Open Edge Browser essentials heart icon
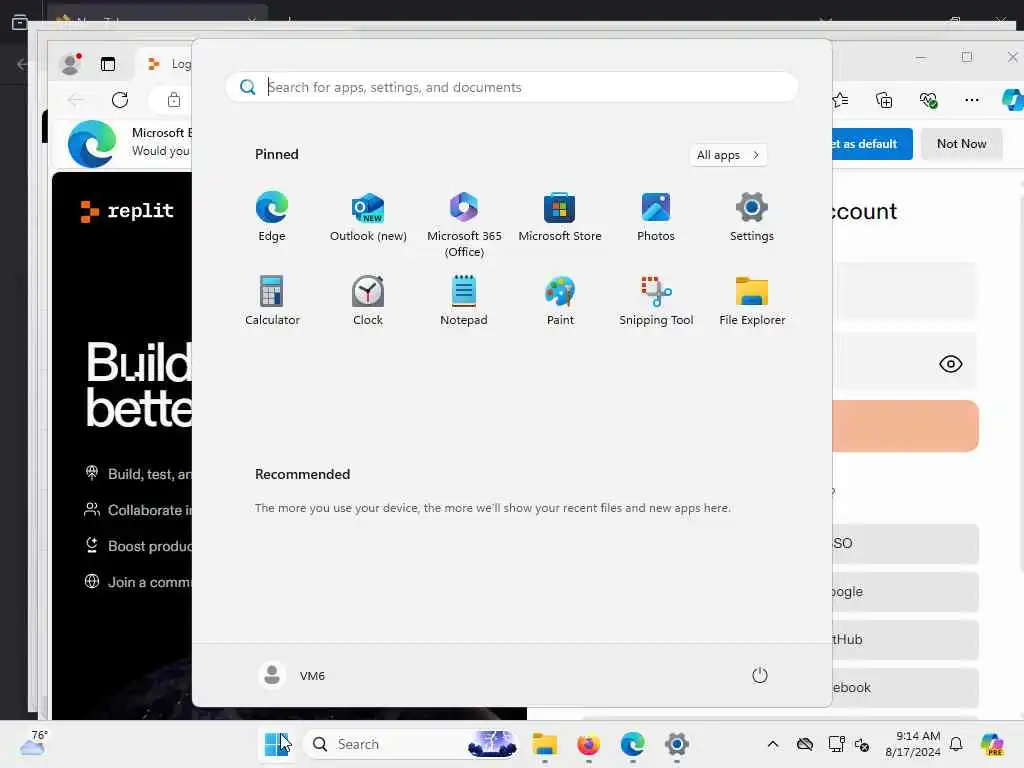This screenshot has height=768, width=1024. [x=928, y=100]
